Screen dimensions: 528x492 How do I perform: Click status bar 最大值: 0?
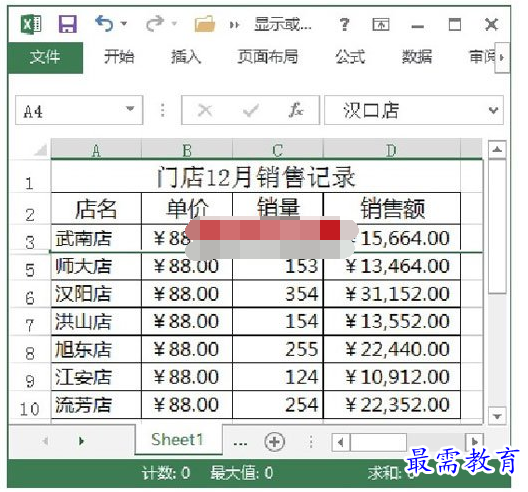[241, 473]
